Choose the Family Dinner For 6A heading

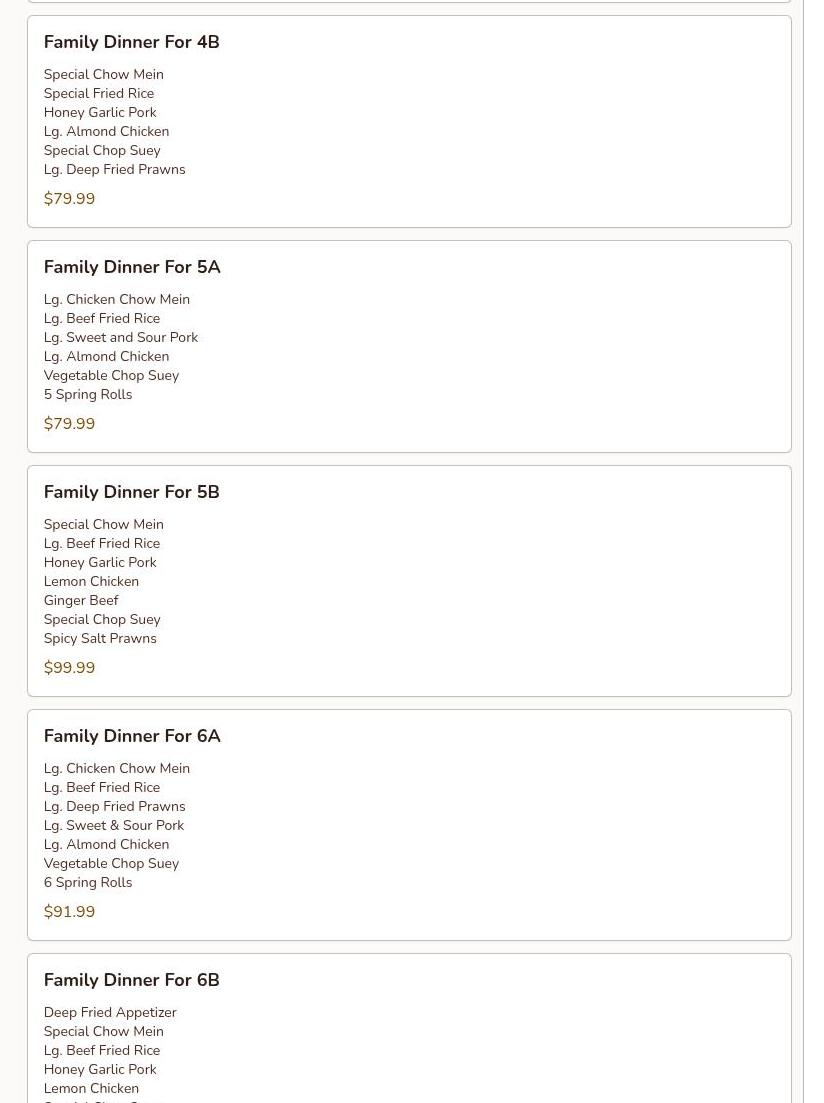pos(132,737)
